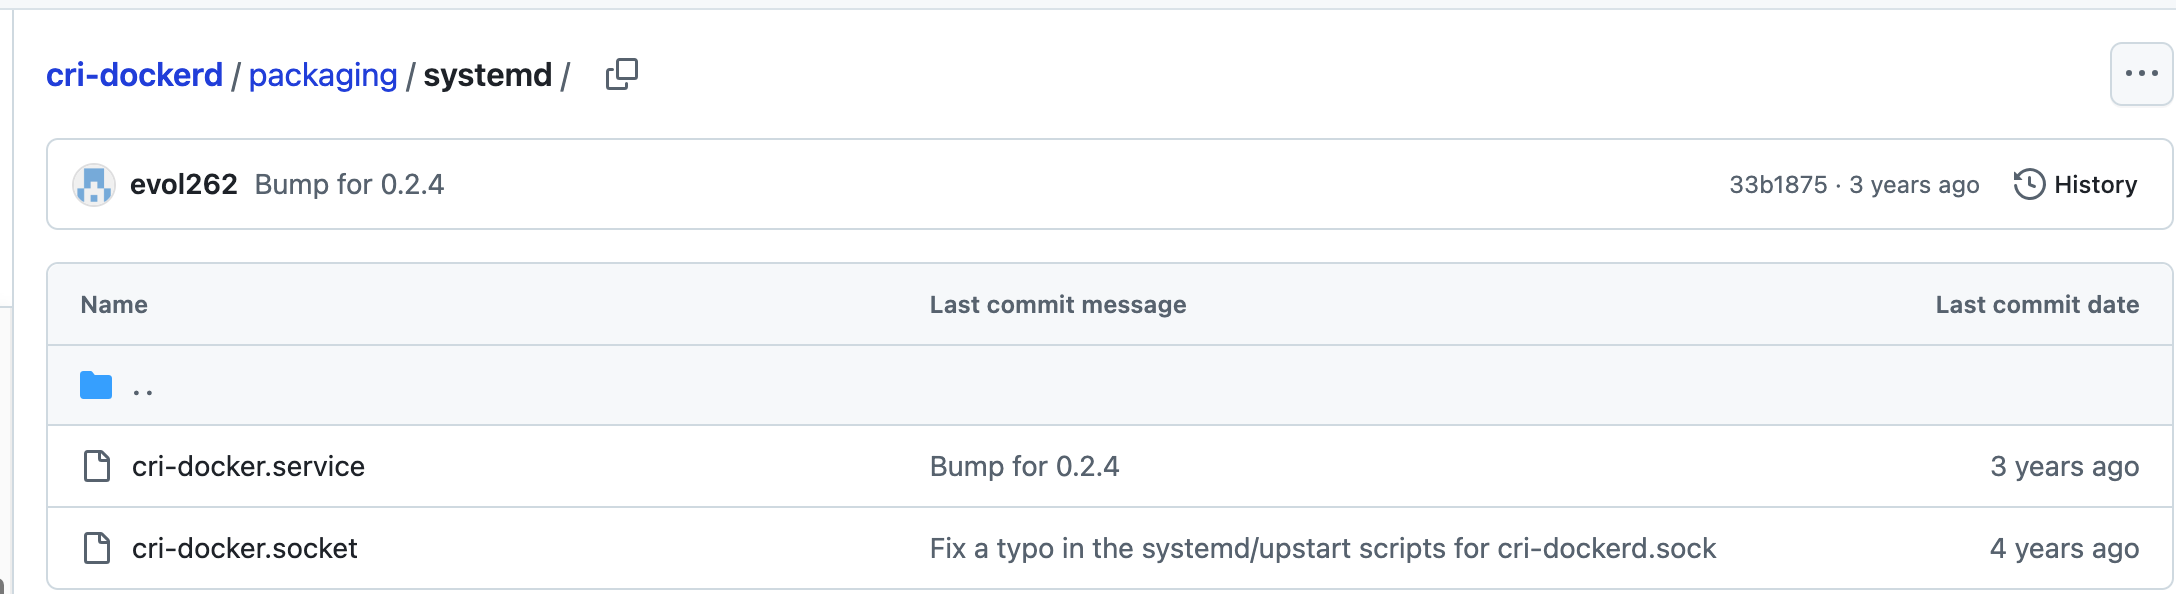
Task: Copy the path using the copy icon
Action: (621, 74)
